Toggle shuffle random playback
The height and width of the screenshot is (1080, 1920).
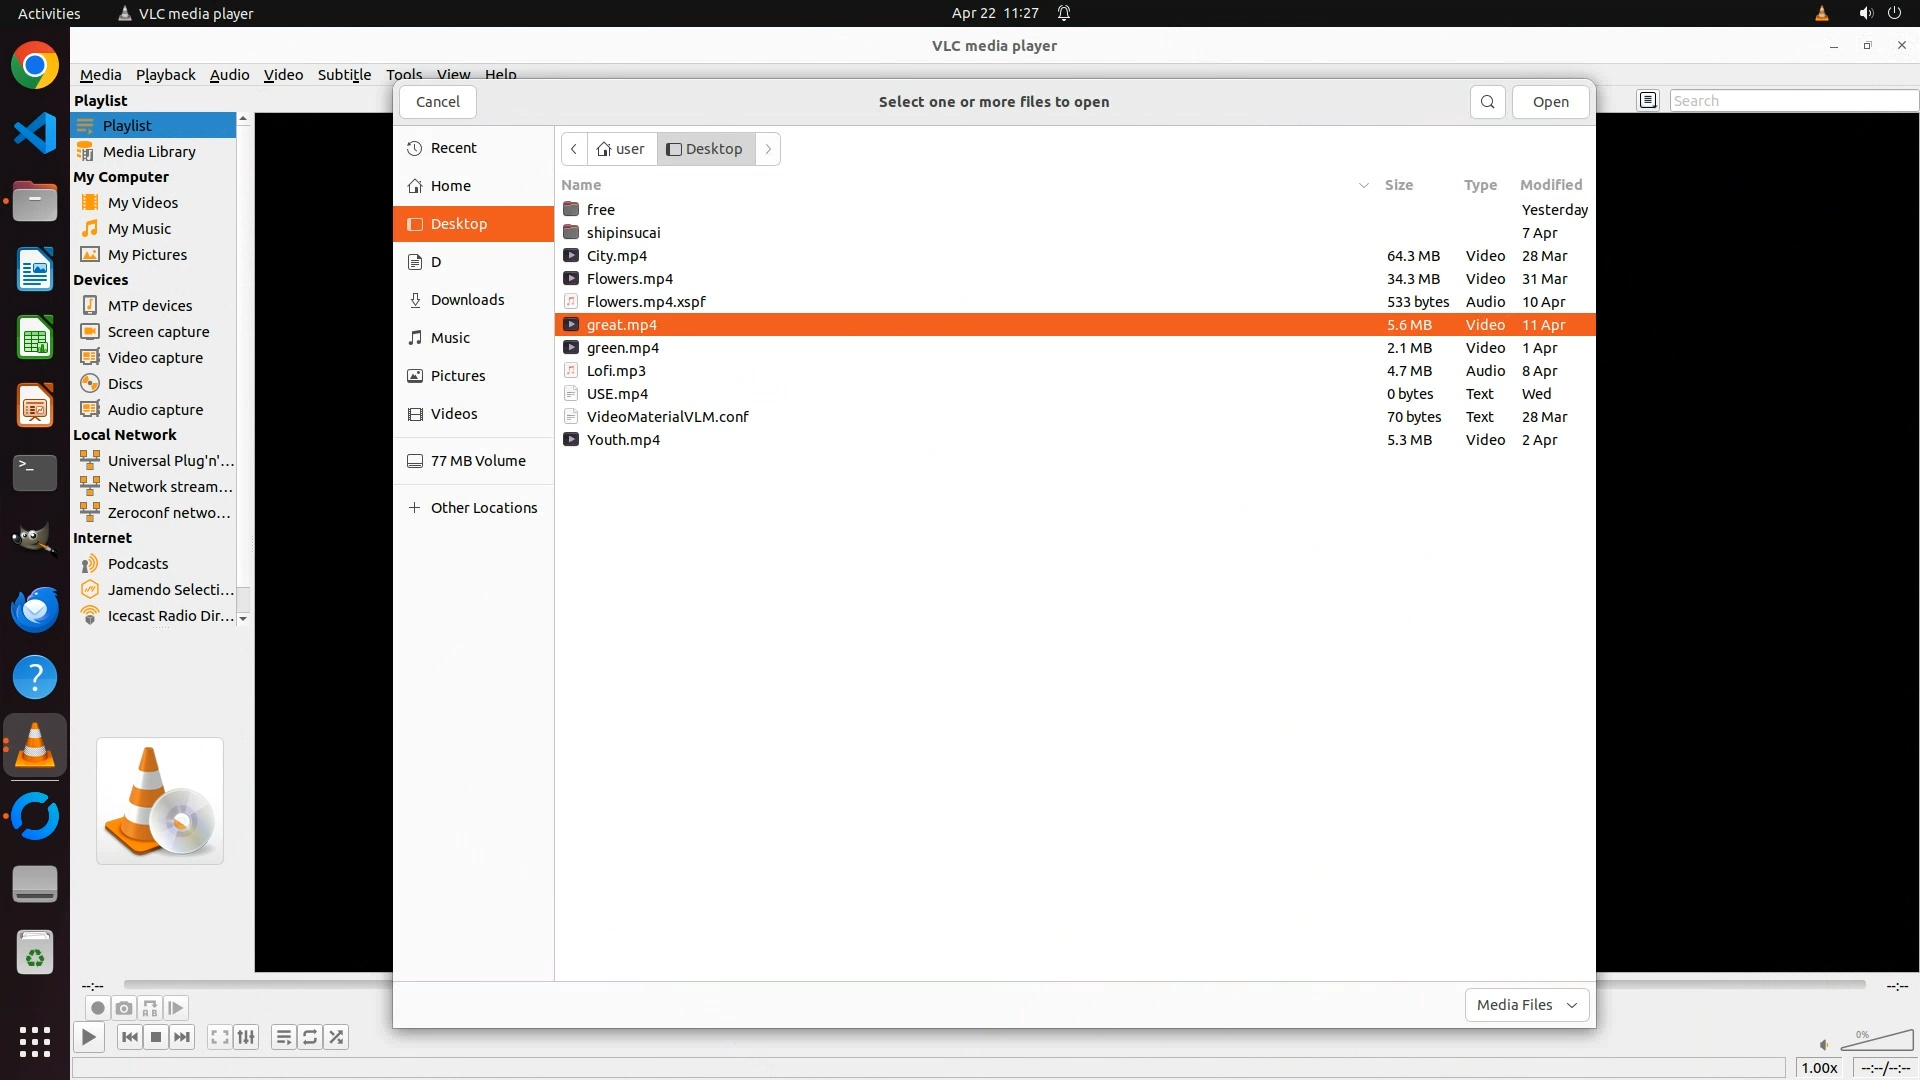(x=337, y=1037)
